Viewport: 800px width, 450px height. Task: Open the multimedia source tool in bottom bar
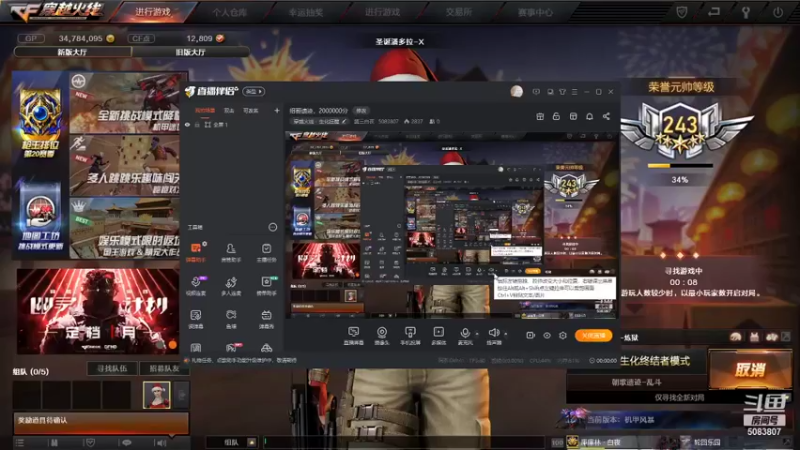(439, 336)
